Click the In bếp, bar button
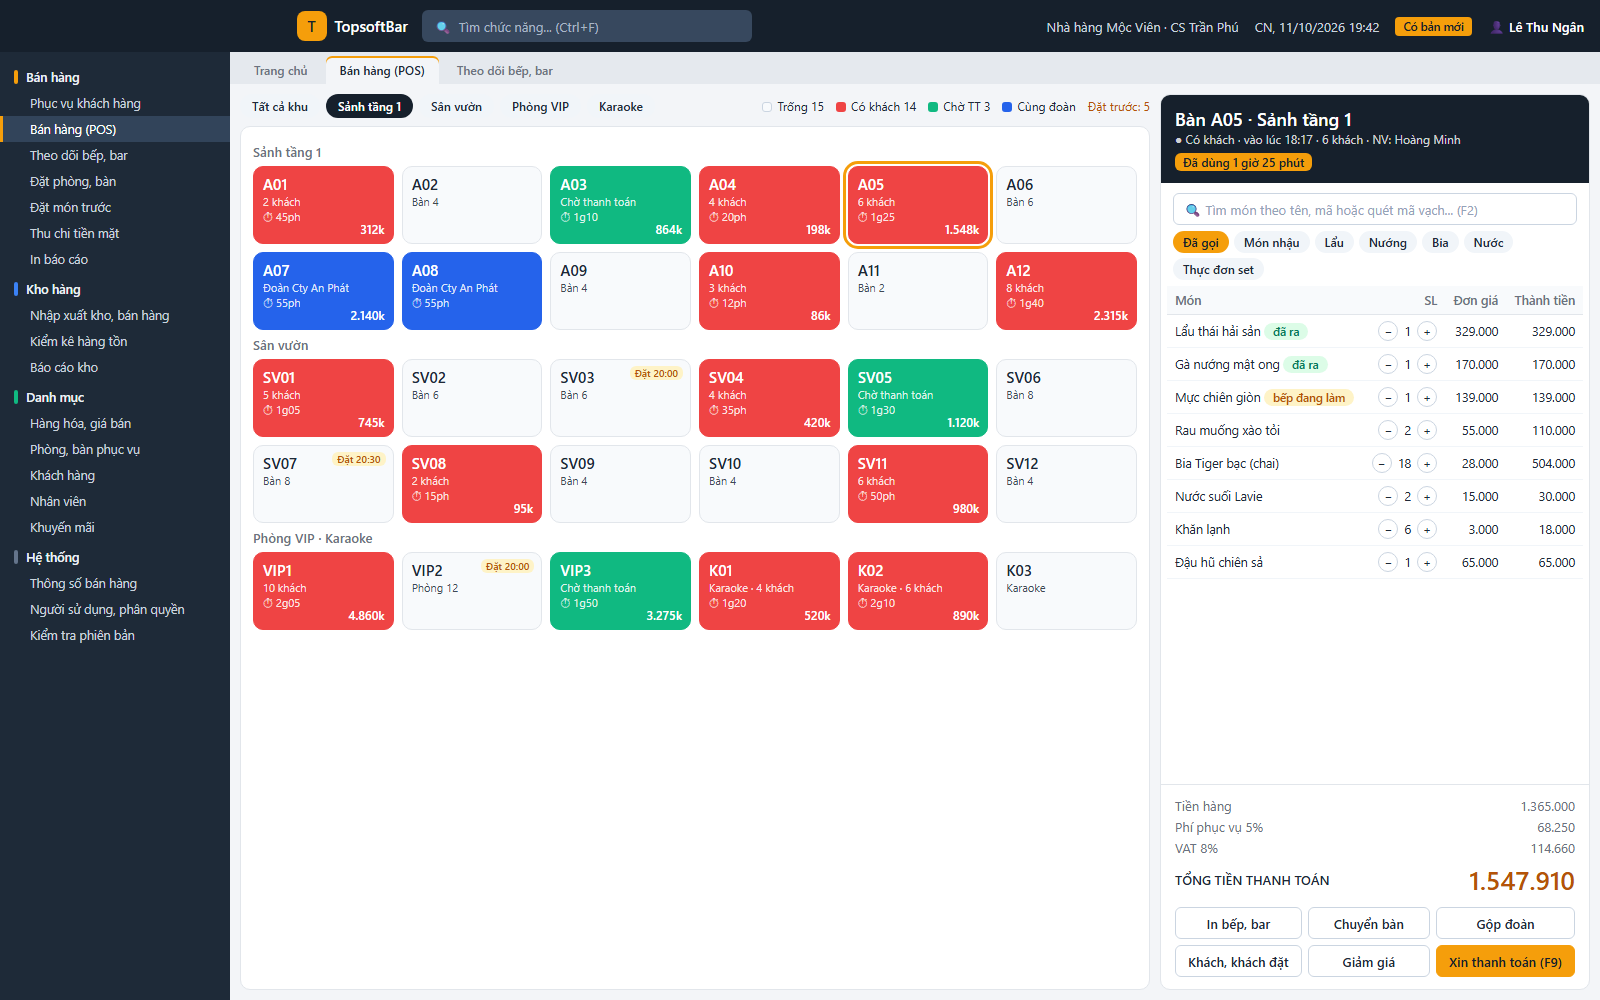The height and width of the screenshot is (1000, 1600). coord(1238,923)
